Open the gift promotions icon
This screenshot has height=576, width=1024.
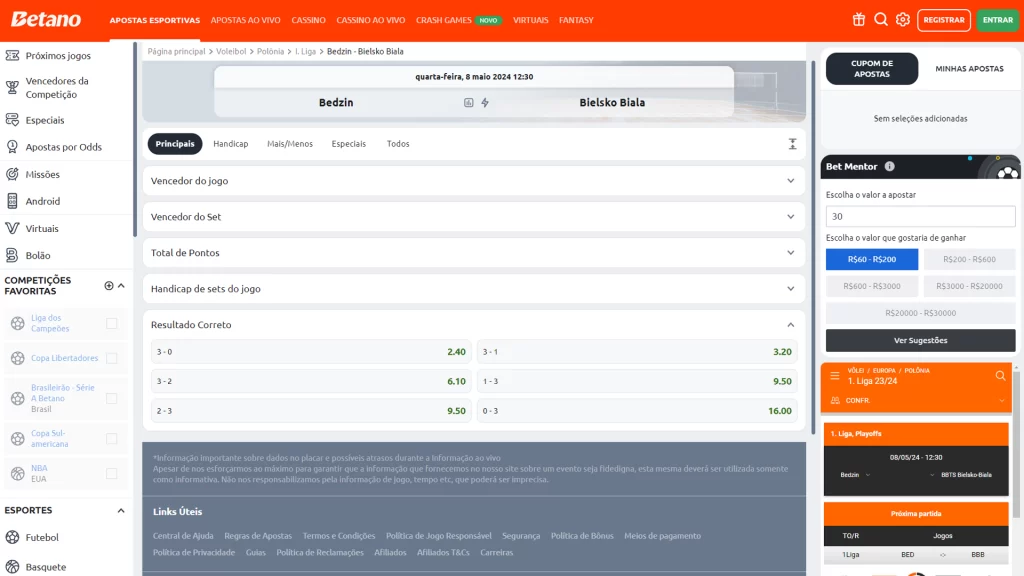pyautogui.click(x=859, y=20)
